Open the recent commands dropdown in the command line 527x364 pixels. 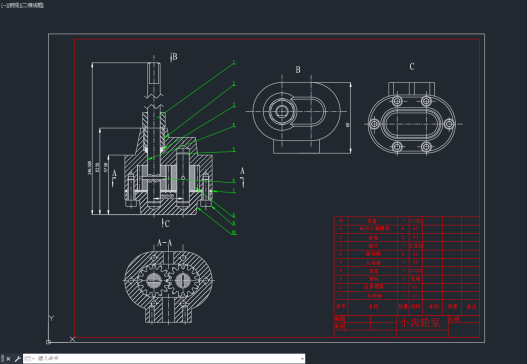click(x=30, y=359)
